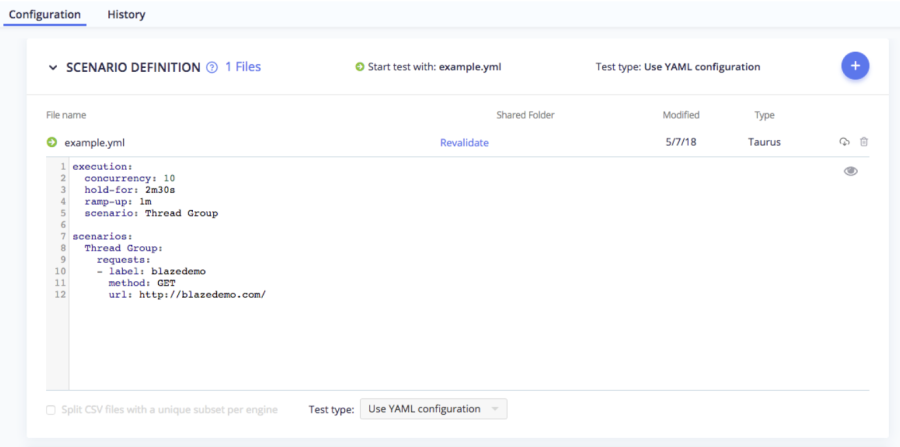This screenshot has width=900, height=447.
Task: Select the example.yml file name
Action: click(x=95, y=143)
